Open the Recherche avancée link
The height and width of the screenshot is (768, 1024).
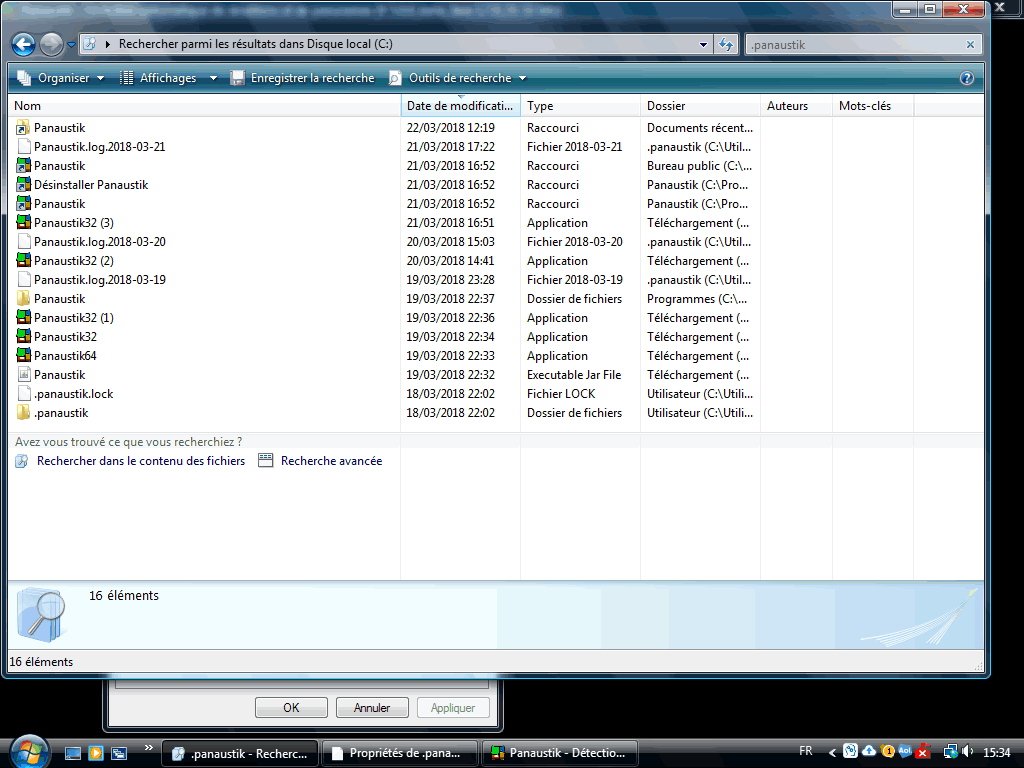(x=330, y=461)
